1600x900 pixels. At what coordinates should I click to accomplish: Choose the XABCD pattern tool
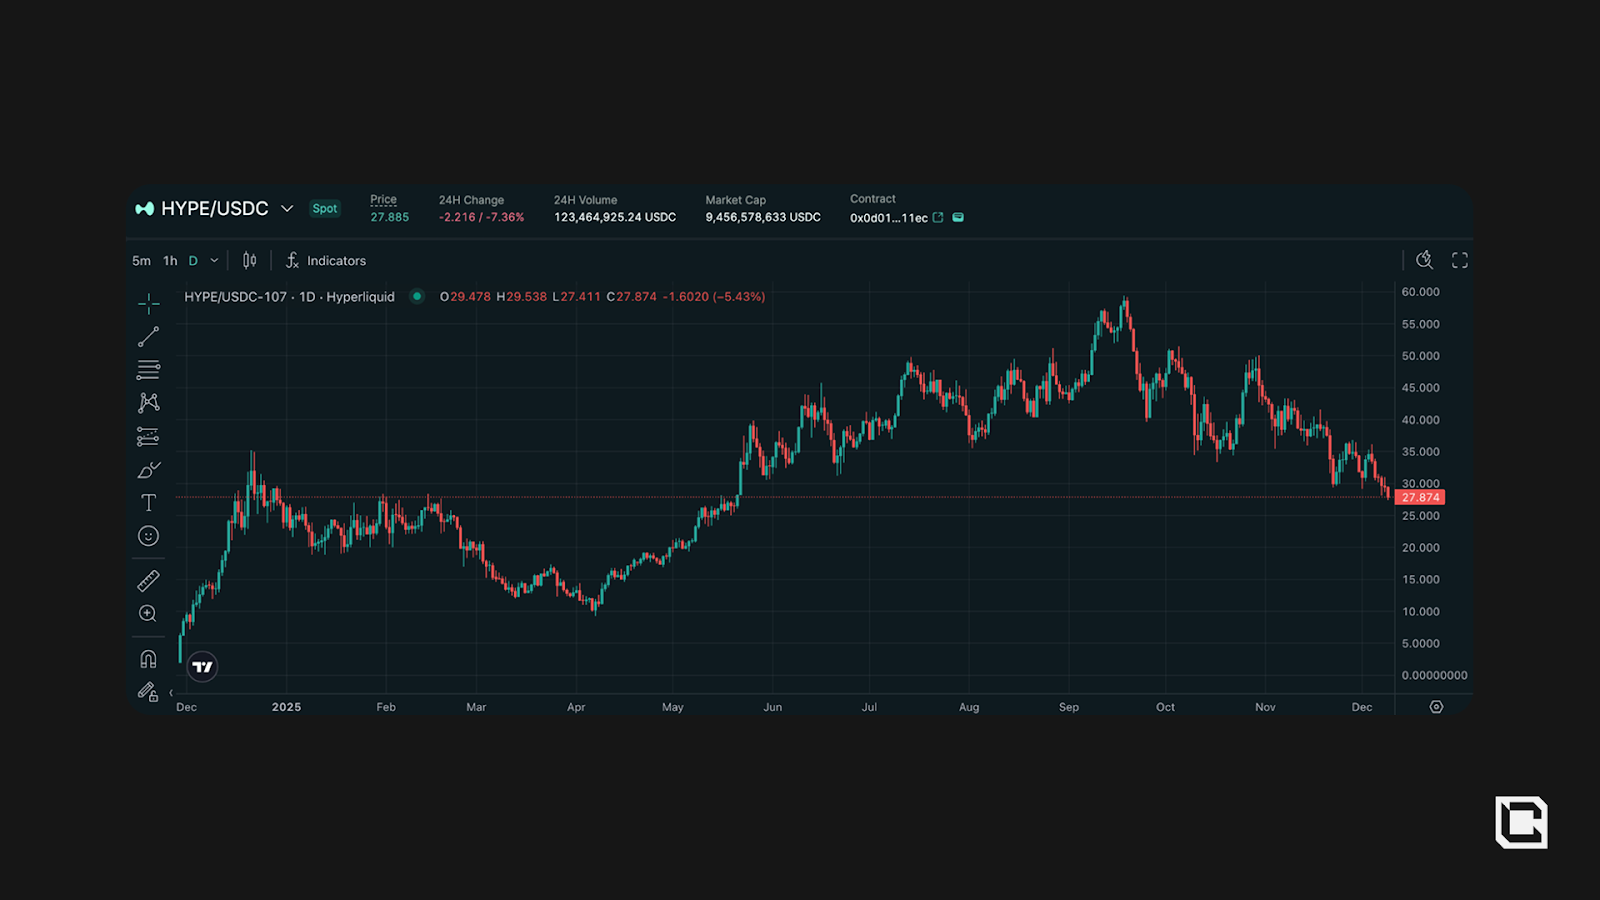click(x=148, y=403)
